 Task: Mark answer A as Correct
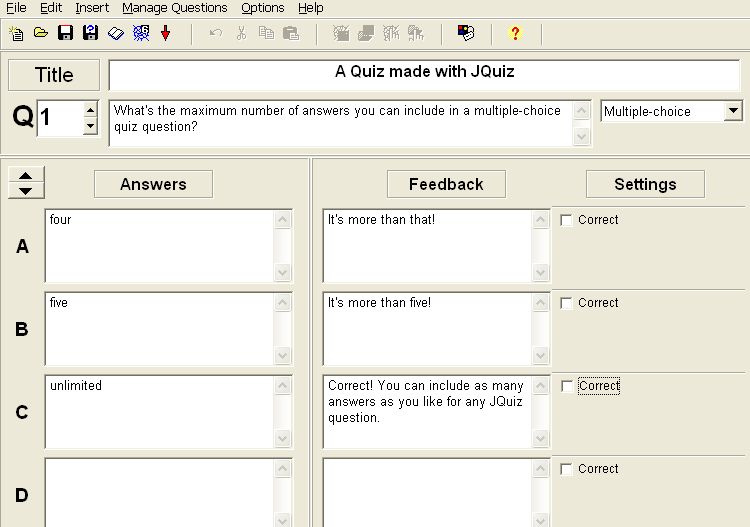coord(566,220)
